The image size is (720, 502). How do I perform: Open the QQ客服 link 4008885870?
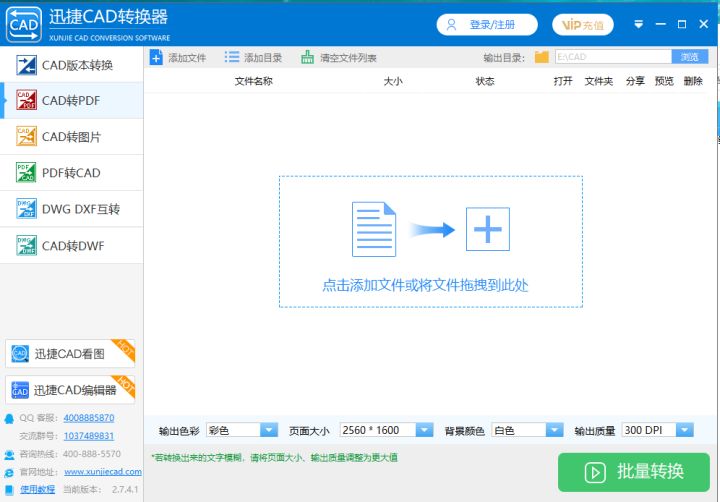coord(89,417)
